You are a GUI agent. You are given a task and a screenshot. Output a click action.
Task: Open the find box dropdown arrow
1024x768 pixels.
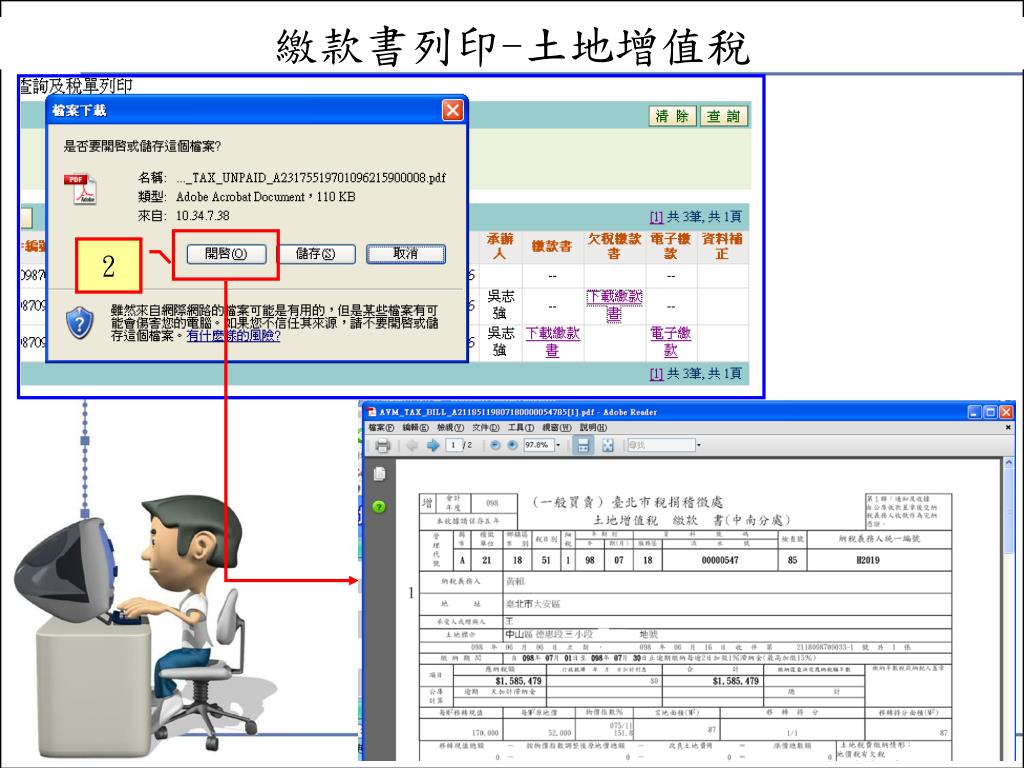point(699,445)
